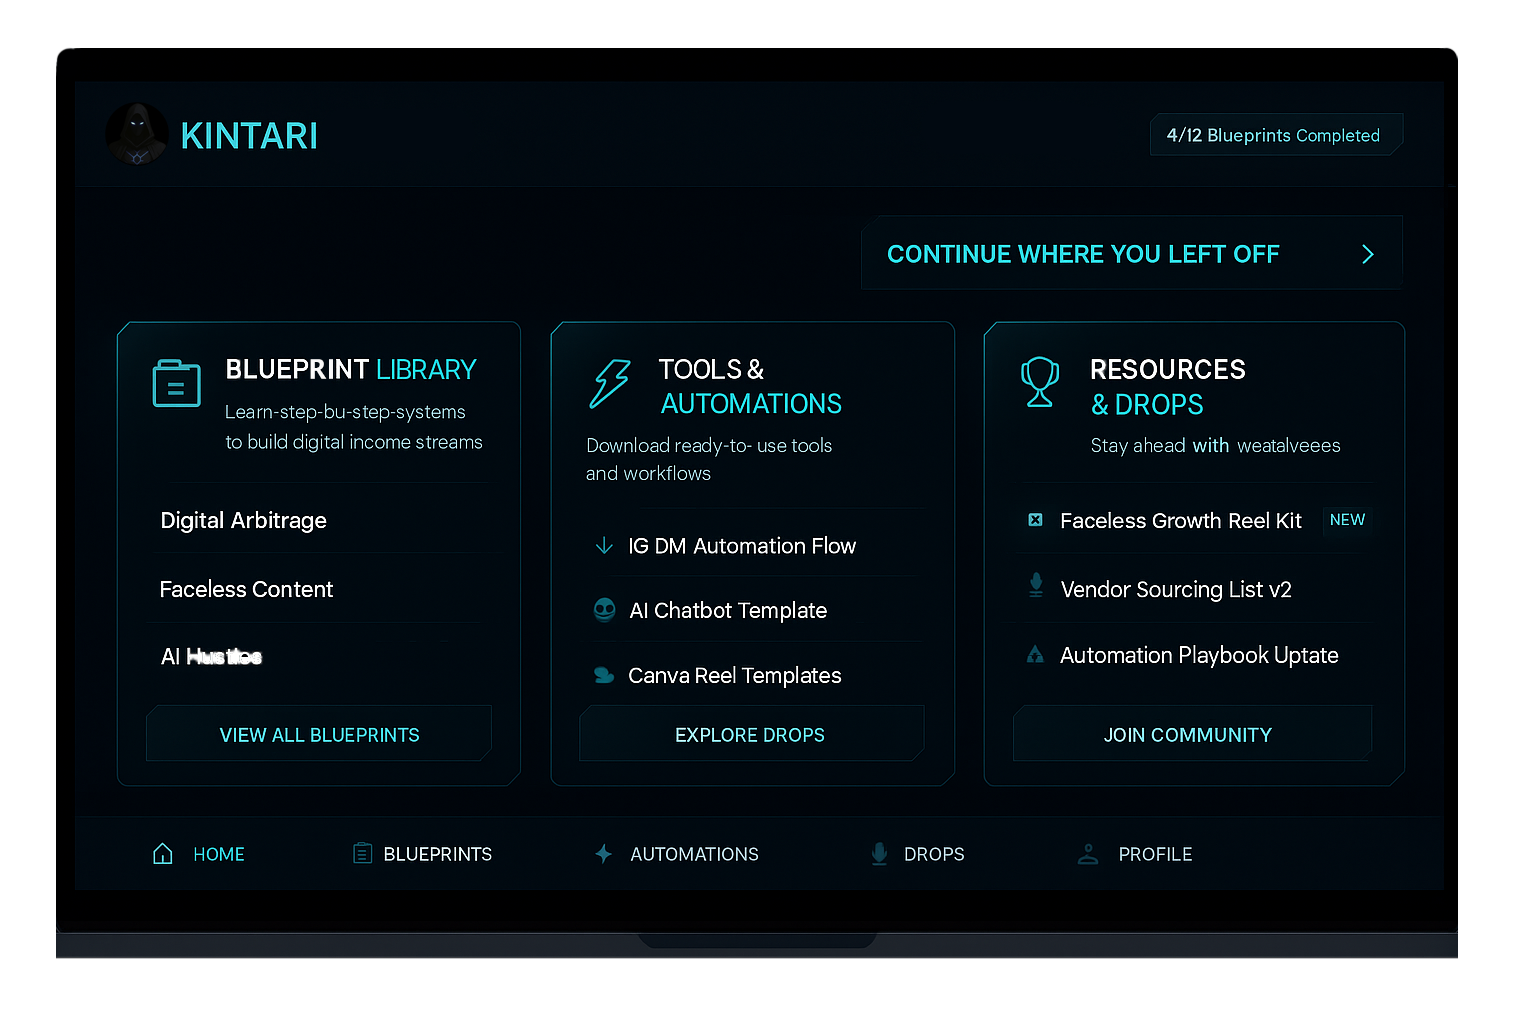The image size is (1536, 1024).
Task: Go to the Home tab
Action: pos(199,854)
